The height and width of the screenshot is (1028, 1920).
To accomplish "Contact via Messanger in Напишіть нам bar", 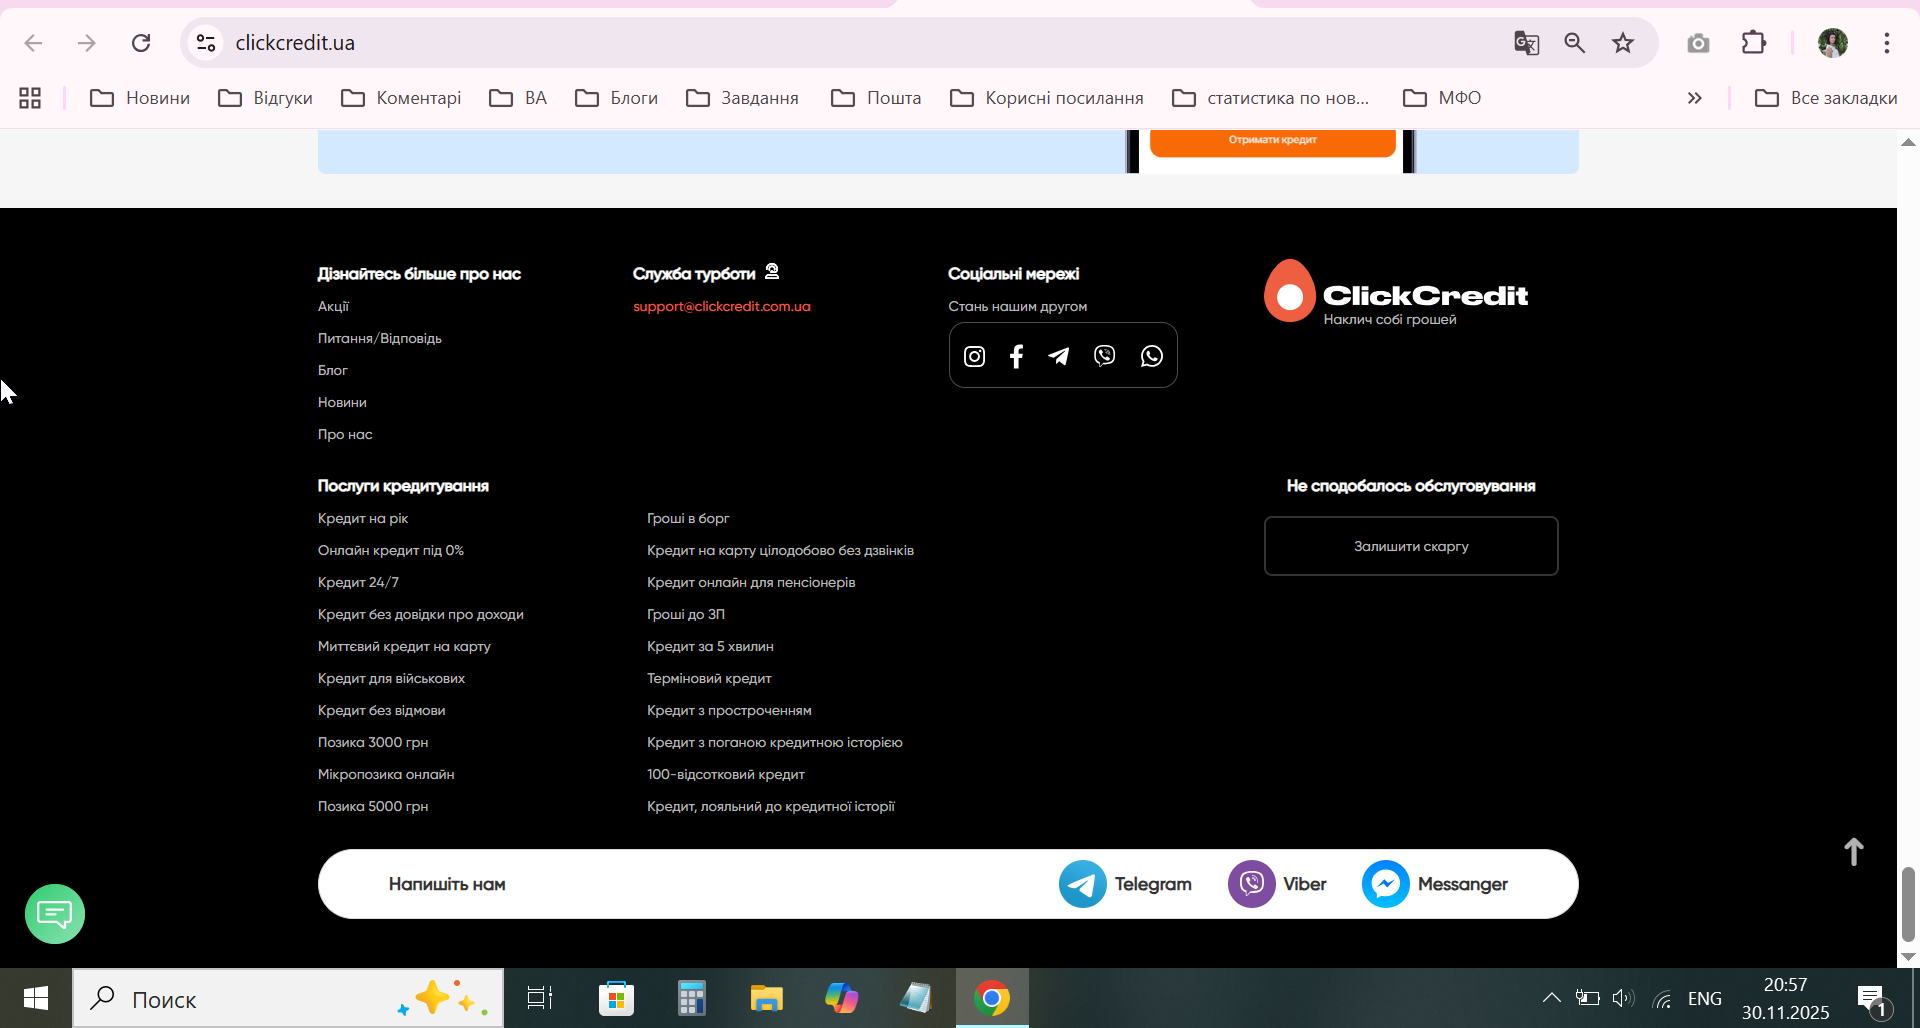I will point(1435,884).
